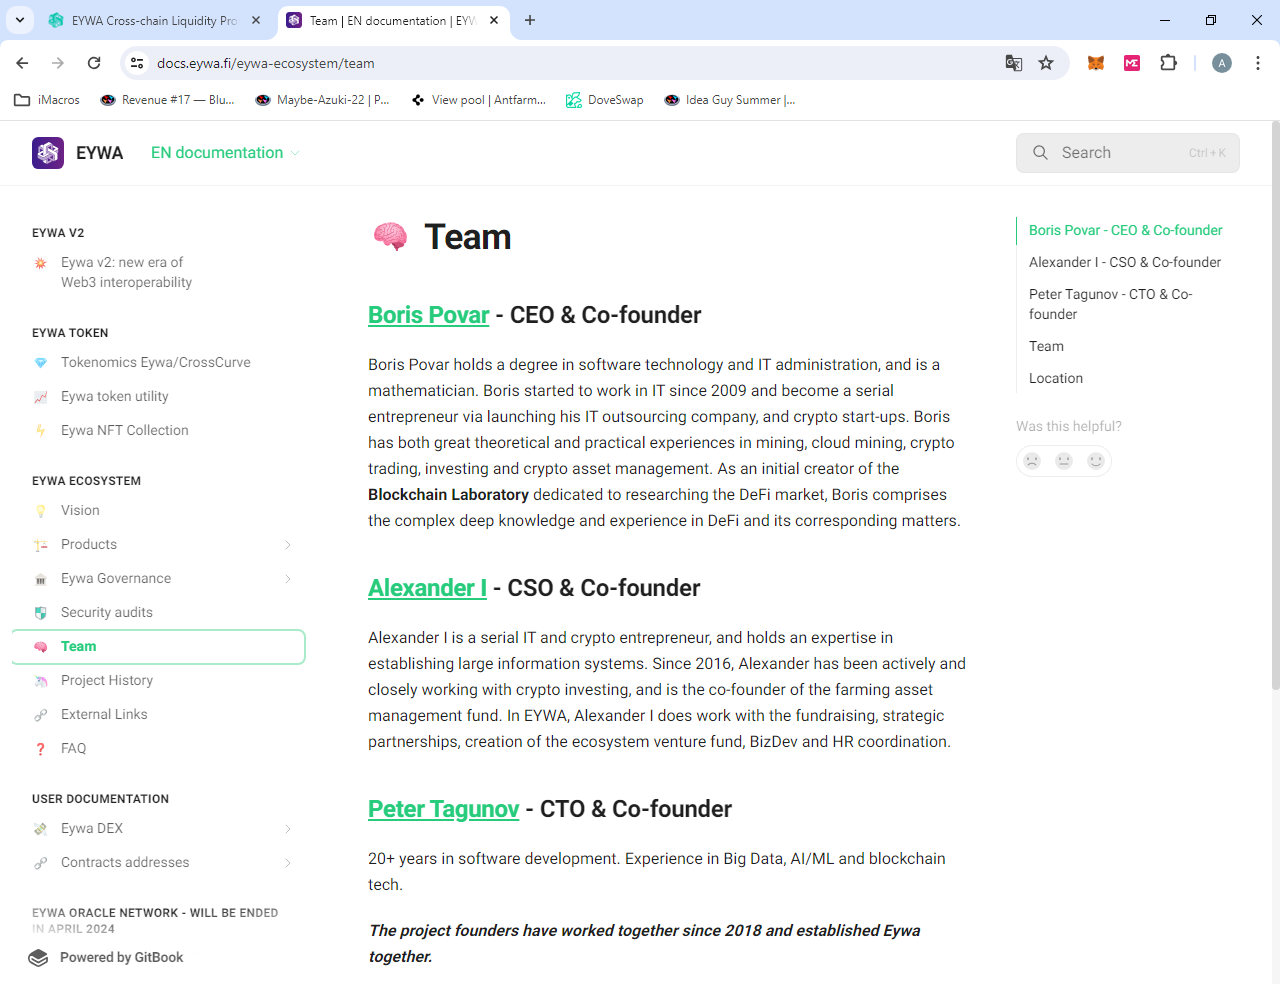Expand Eywa Governance chevron

[288, 579]
